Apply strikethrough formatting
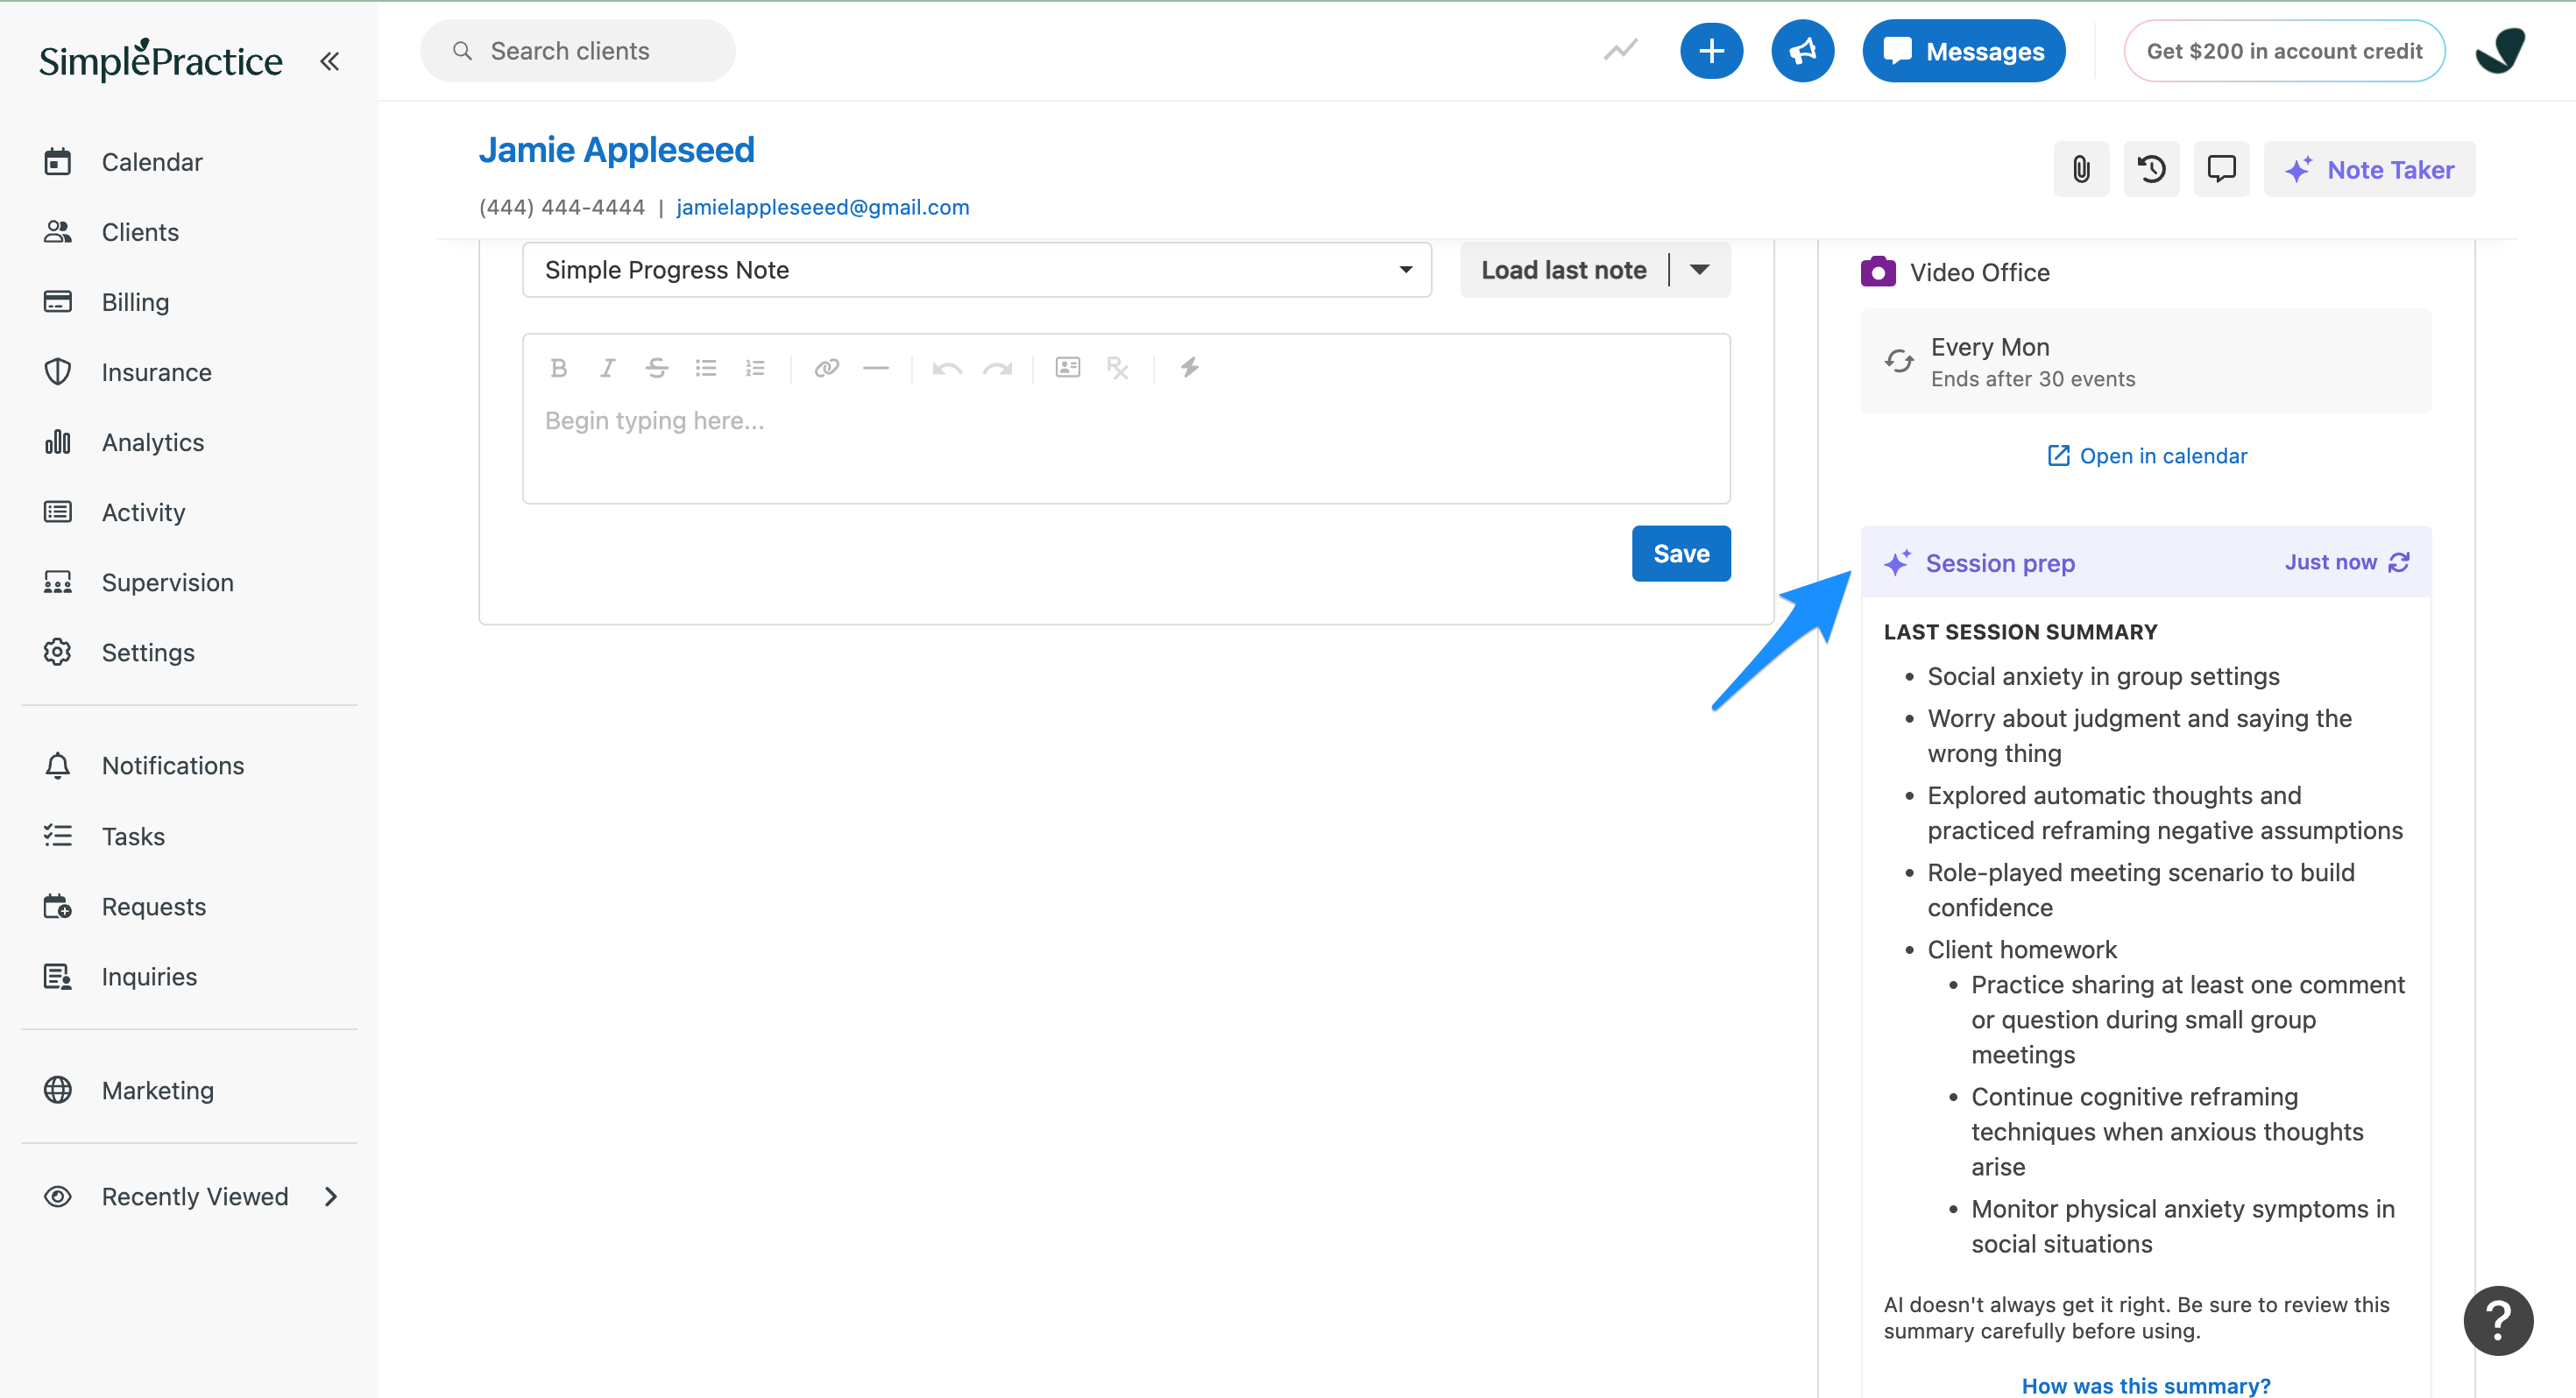Screen dimensions: 2576x1398 656,368
